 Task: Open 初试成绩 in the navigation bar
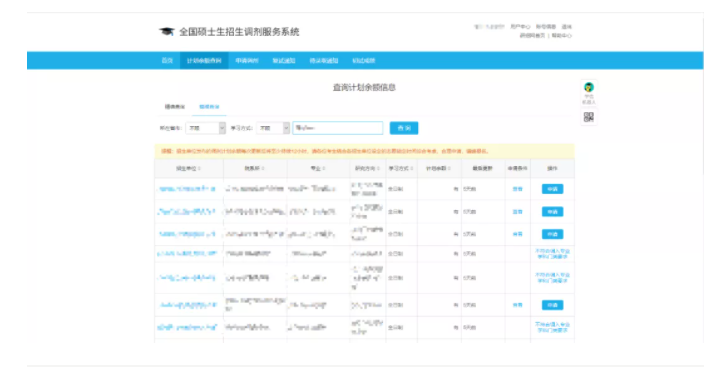pyautogui.click(x=363, y=61)
